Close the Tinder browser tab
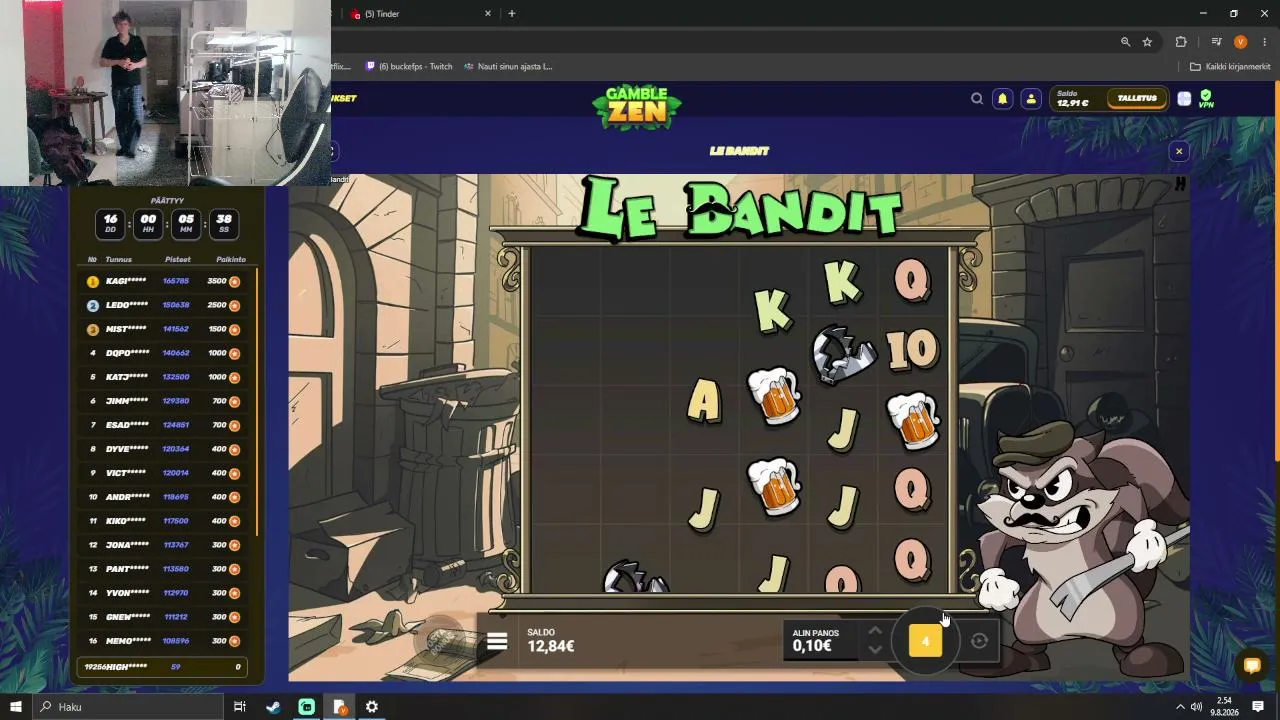This screenshot has height=720, width=1280. (488, 14)
